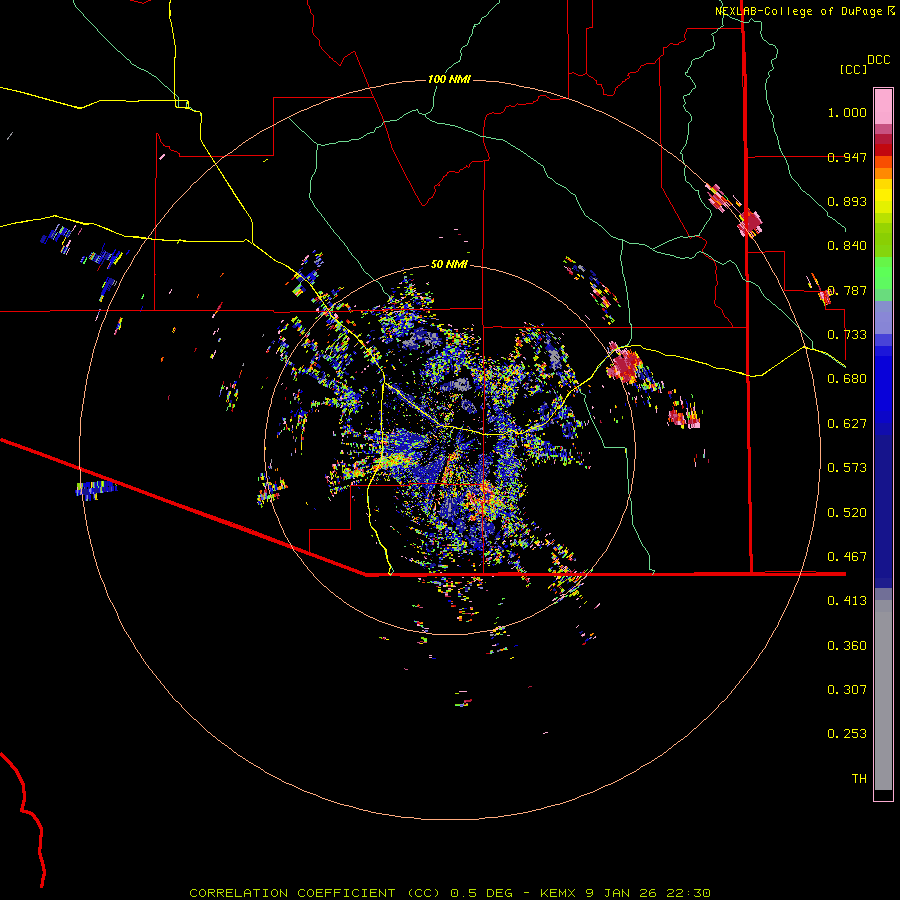The width and height of the screenshot is (900, 900).
Task: Click the 0.947 color scale value
Action: coord(847,157)
